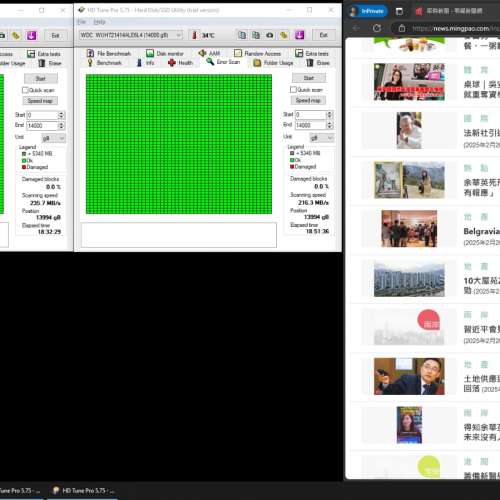Select the Error Scan tab
The image size is (500, 500).
[223, 62]
